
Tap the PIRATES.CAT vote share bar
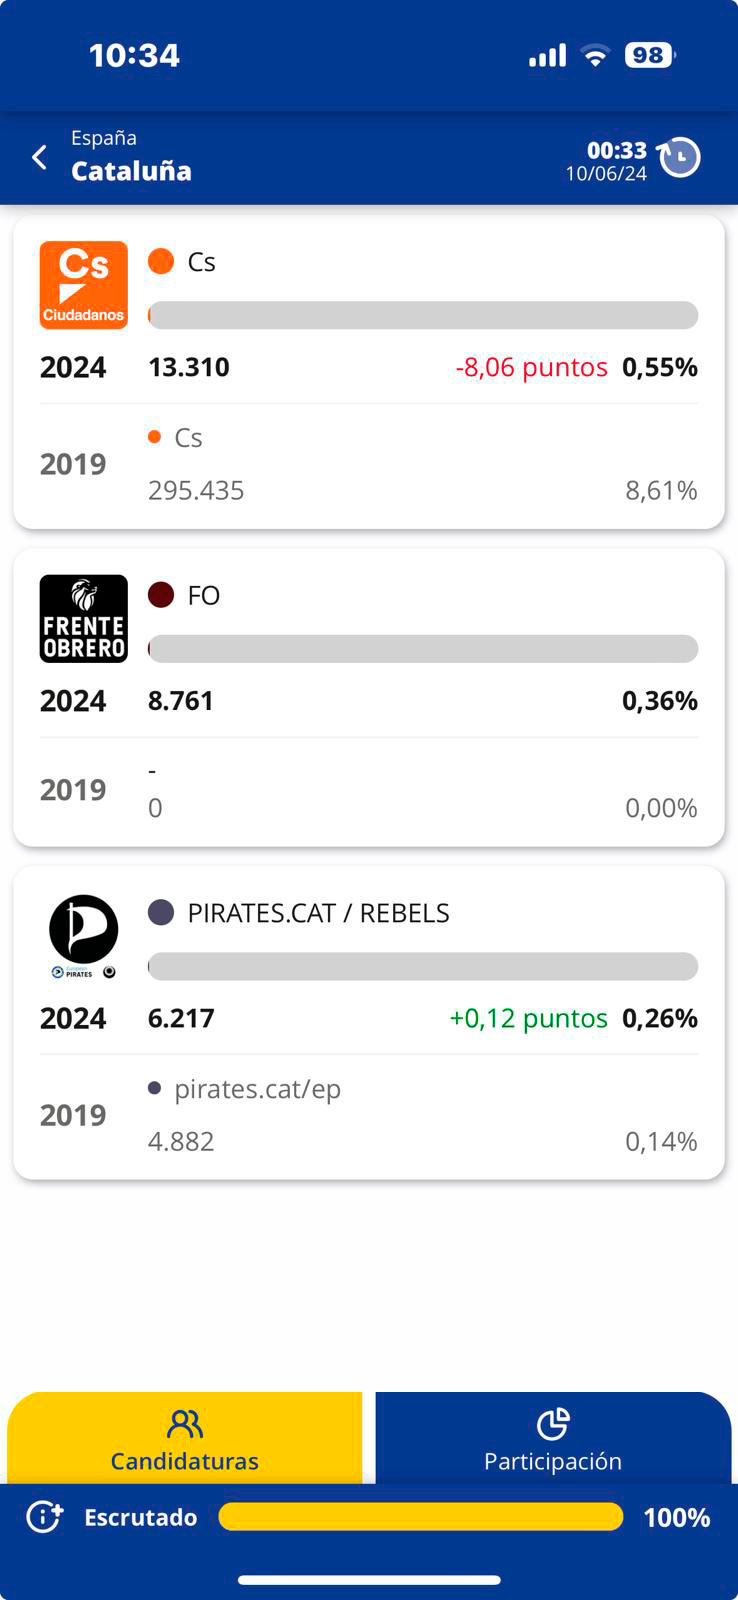[423, 966]
